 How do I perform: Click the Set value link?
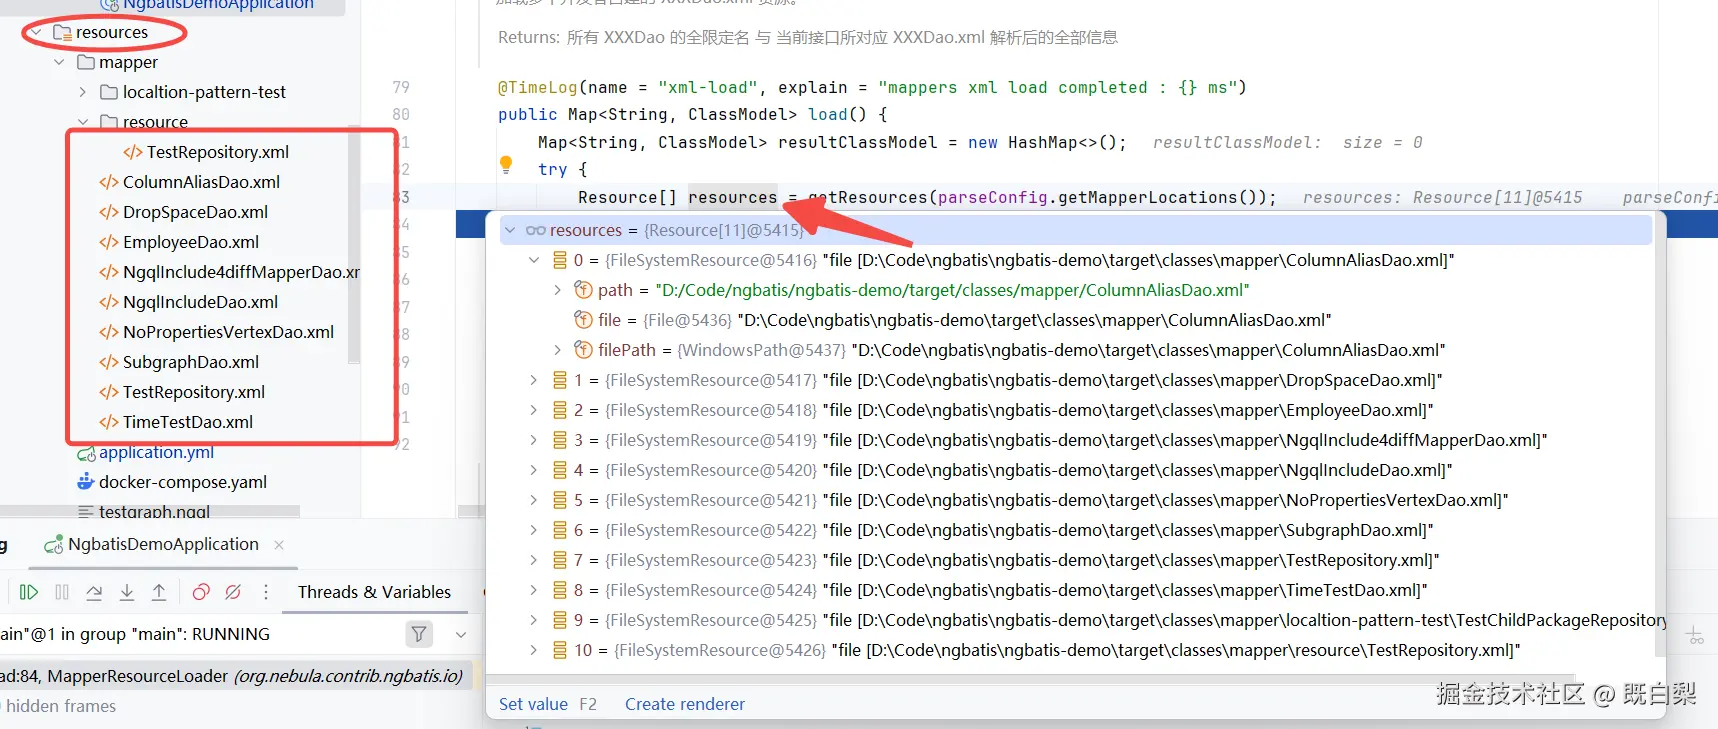pyautogui.click(x=533, y=704)
